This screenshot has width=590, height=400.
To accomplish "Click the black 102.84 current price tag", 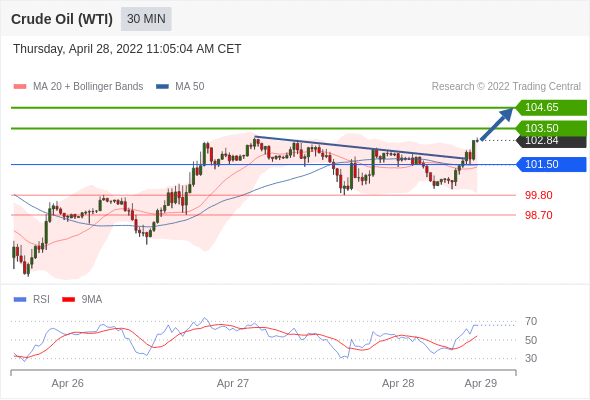I will coord(551,141).
